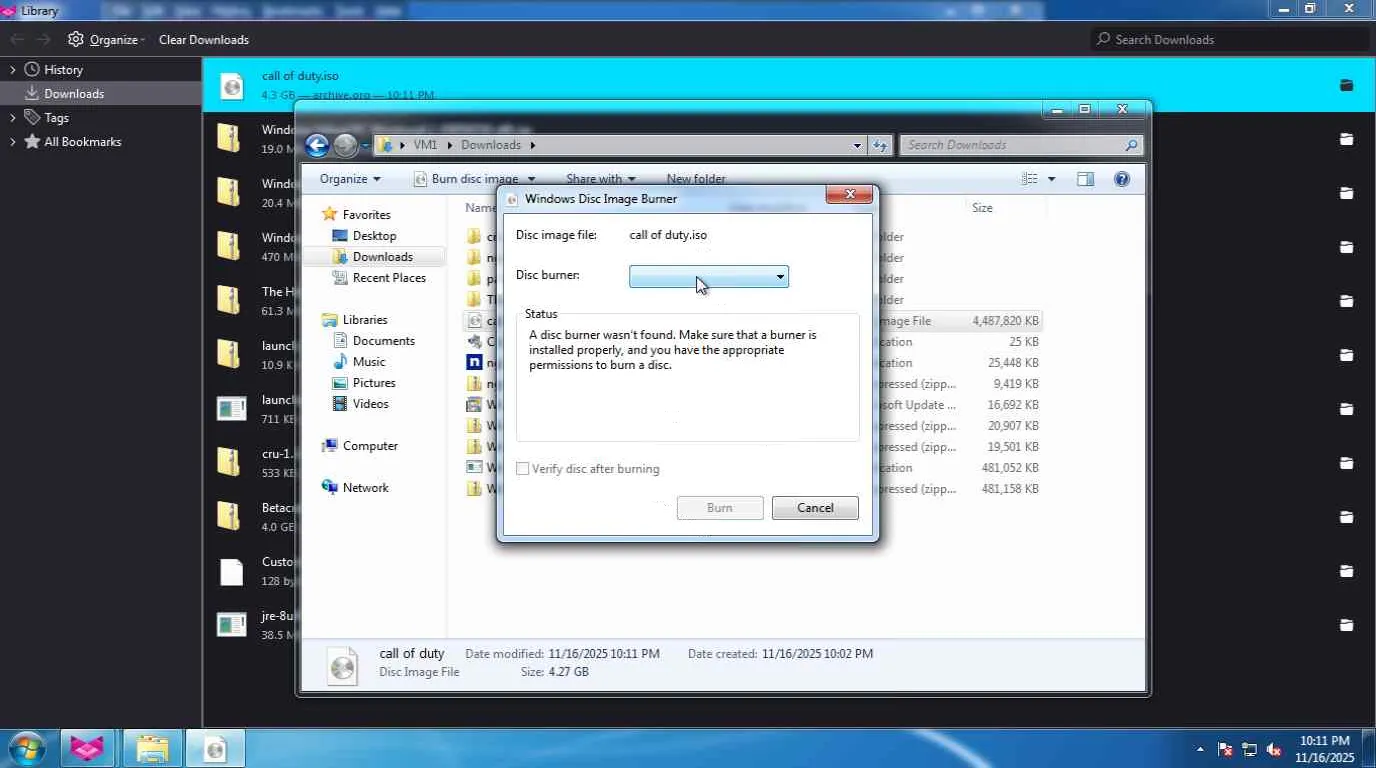
Task: Show in folder the 470 MB Windows download
Action: click(1346, 247)
